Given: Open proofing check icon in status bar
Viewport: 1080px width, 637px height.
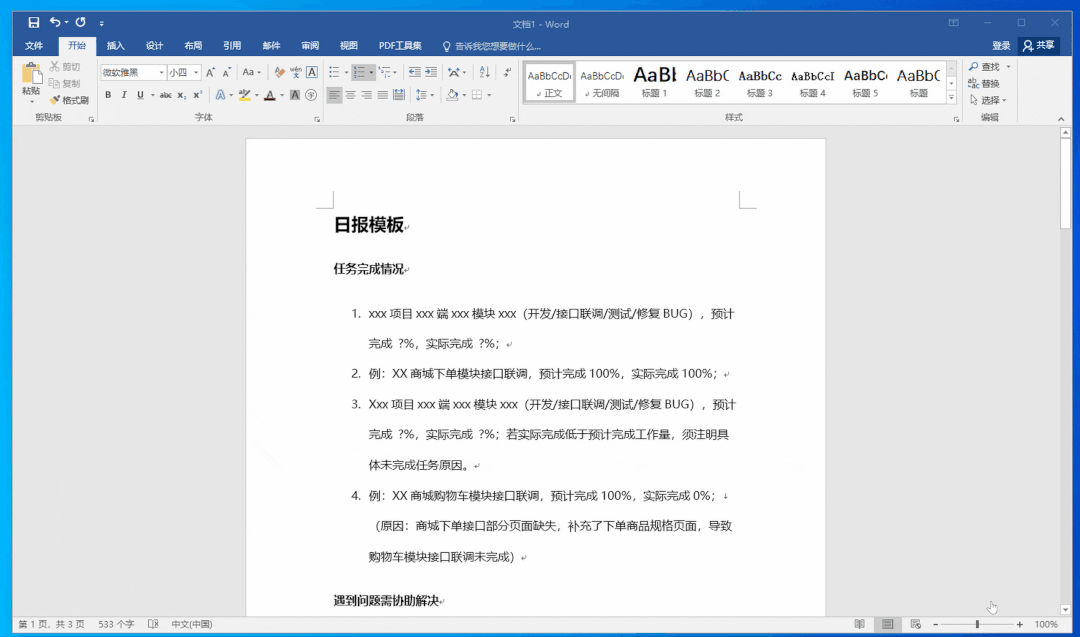Looking at the screenshot, I should click(x=153, y=624).
